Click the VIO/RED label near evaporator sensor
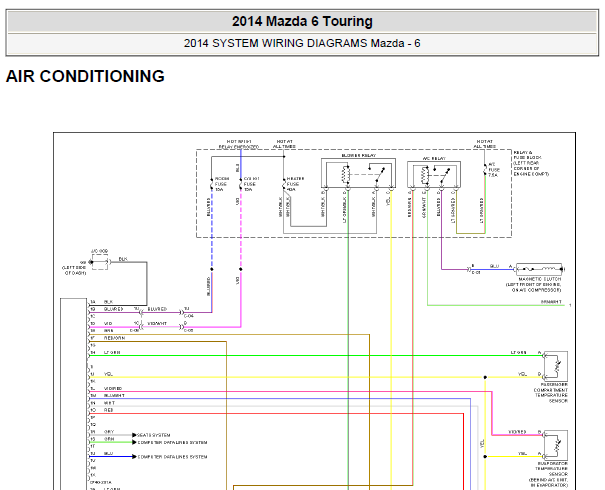The width and height of the screenshot is (605, 490). tap(517, 432)
